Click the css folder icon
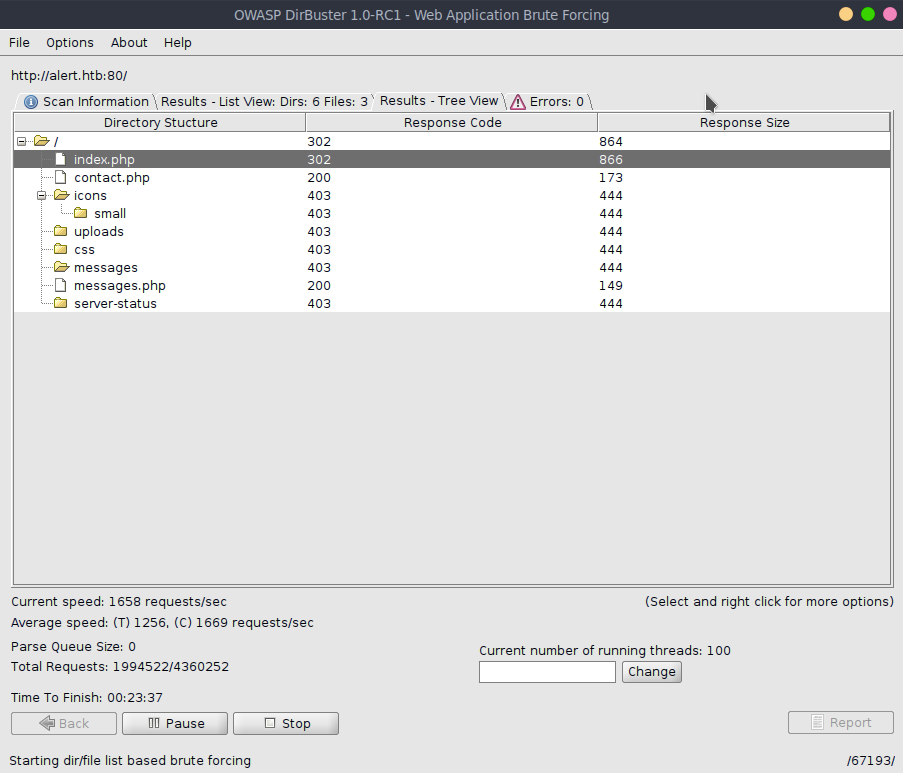 (60, 249)
